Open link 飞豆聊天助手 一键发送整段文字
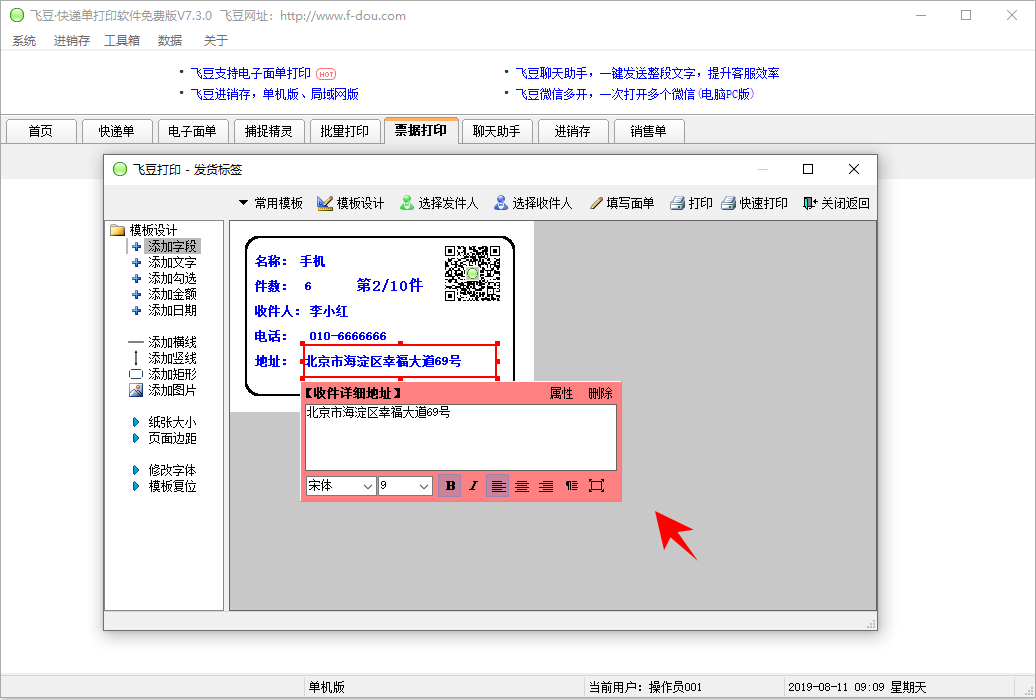1036x700 pixels. tap(648, 73)
